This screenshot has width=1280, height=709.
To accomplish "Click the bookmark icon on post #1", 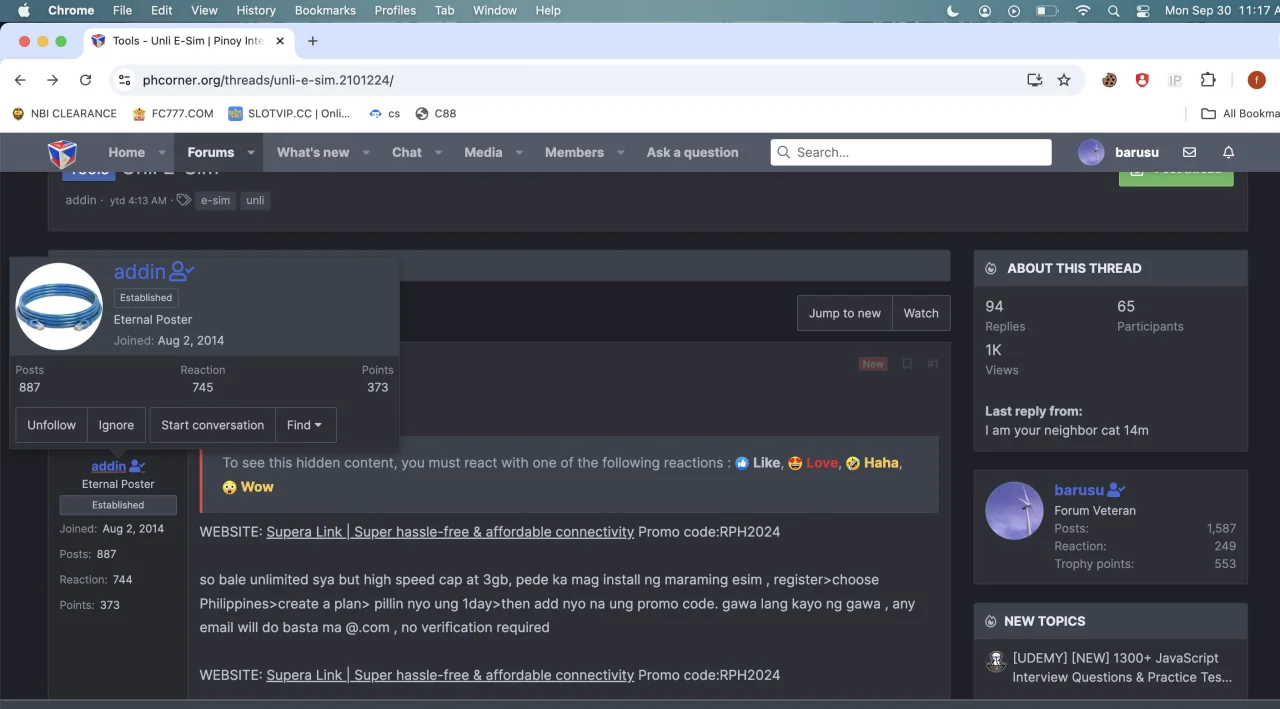I will coord(907,364).
